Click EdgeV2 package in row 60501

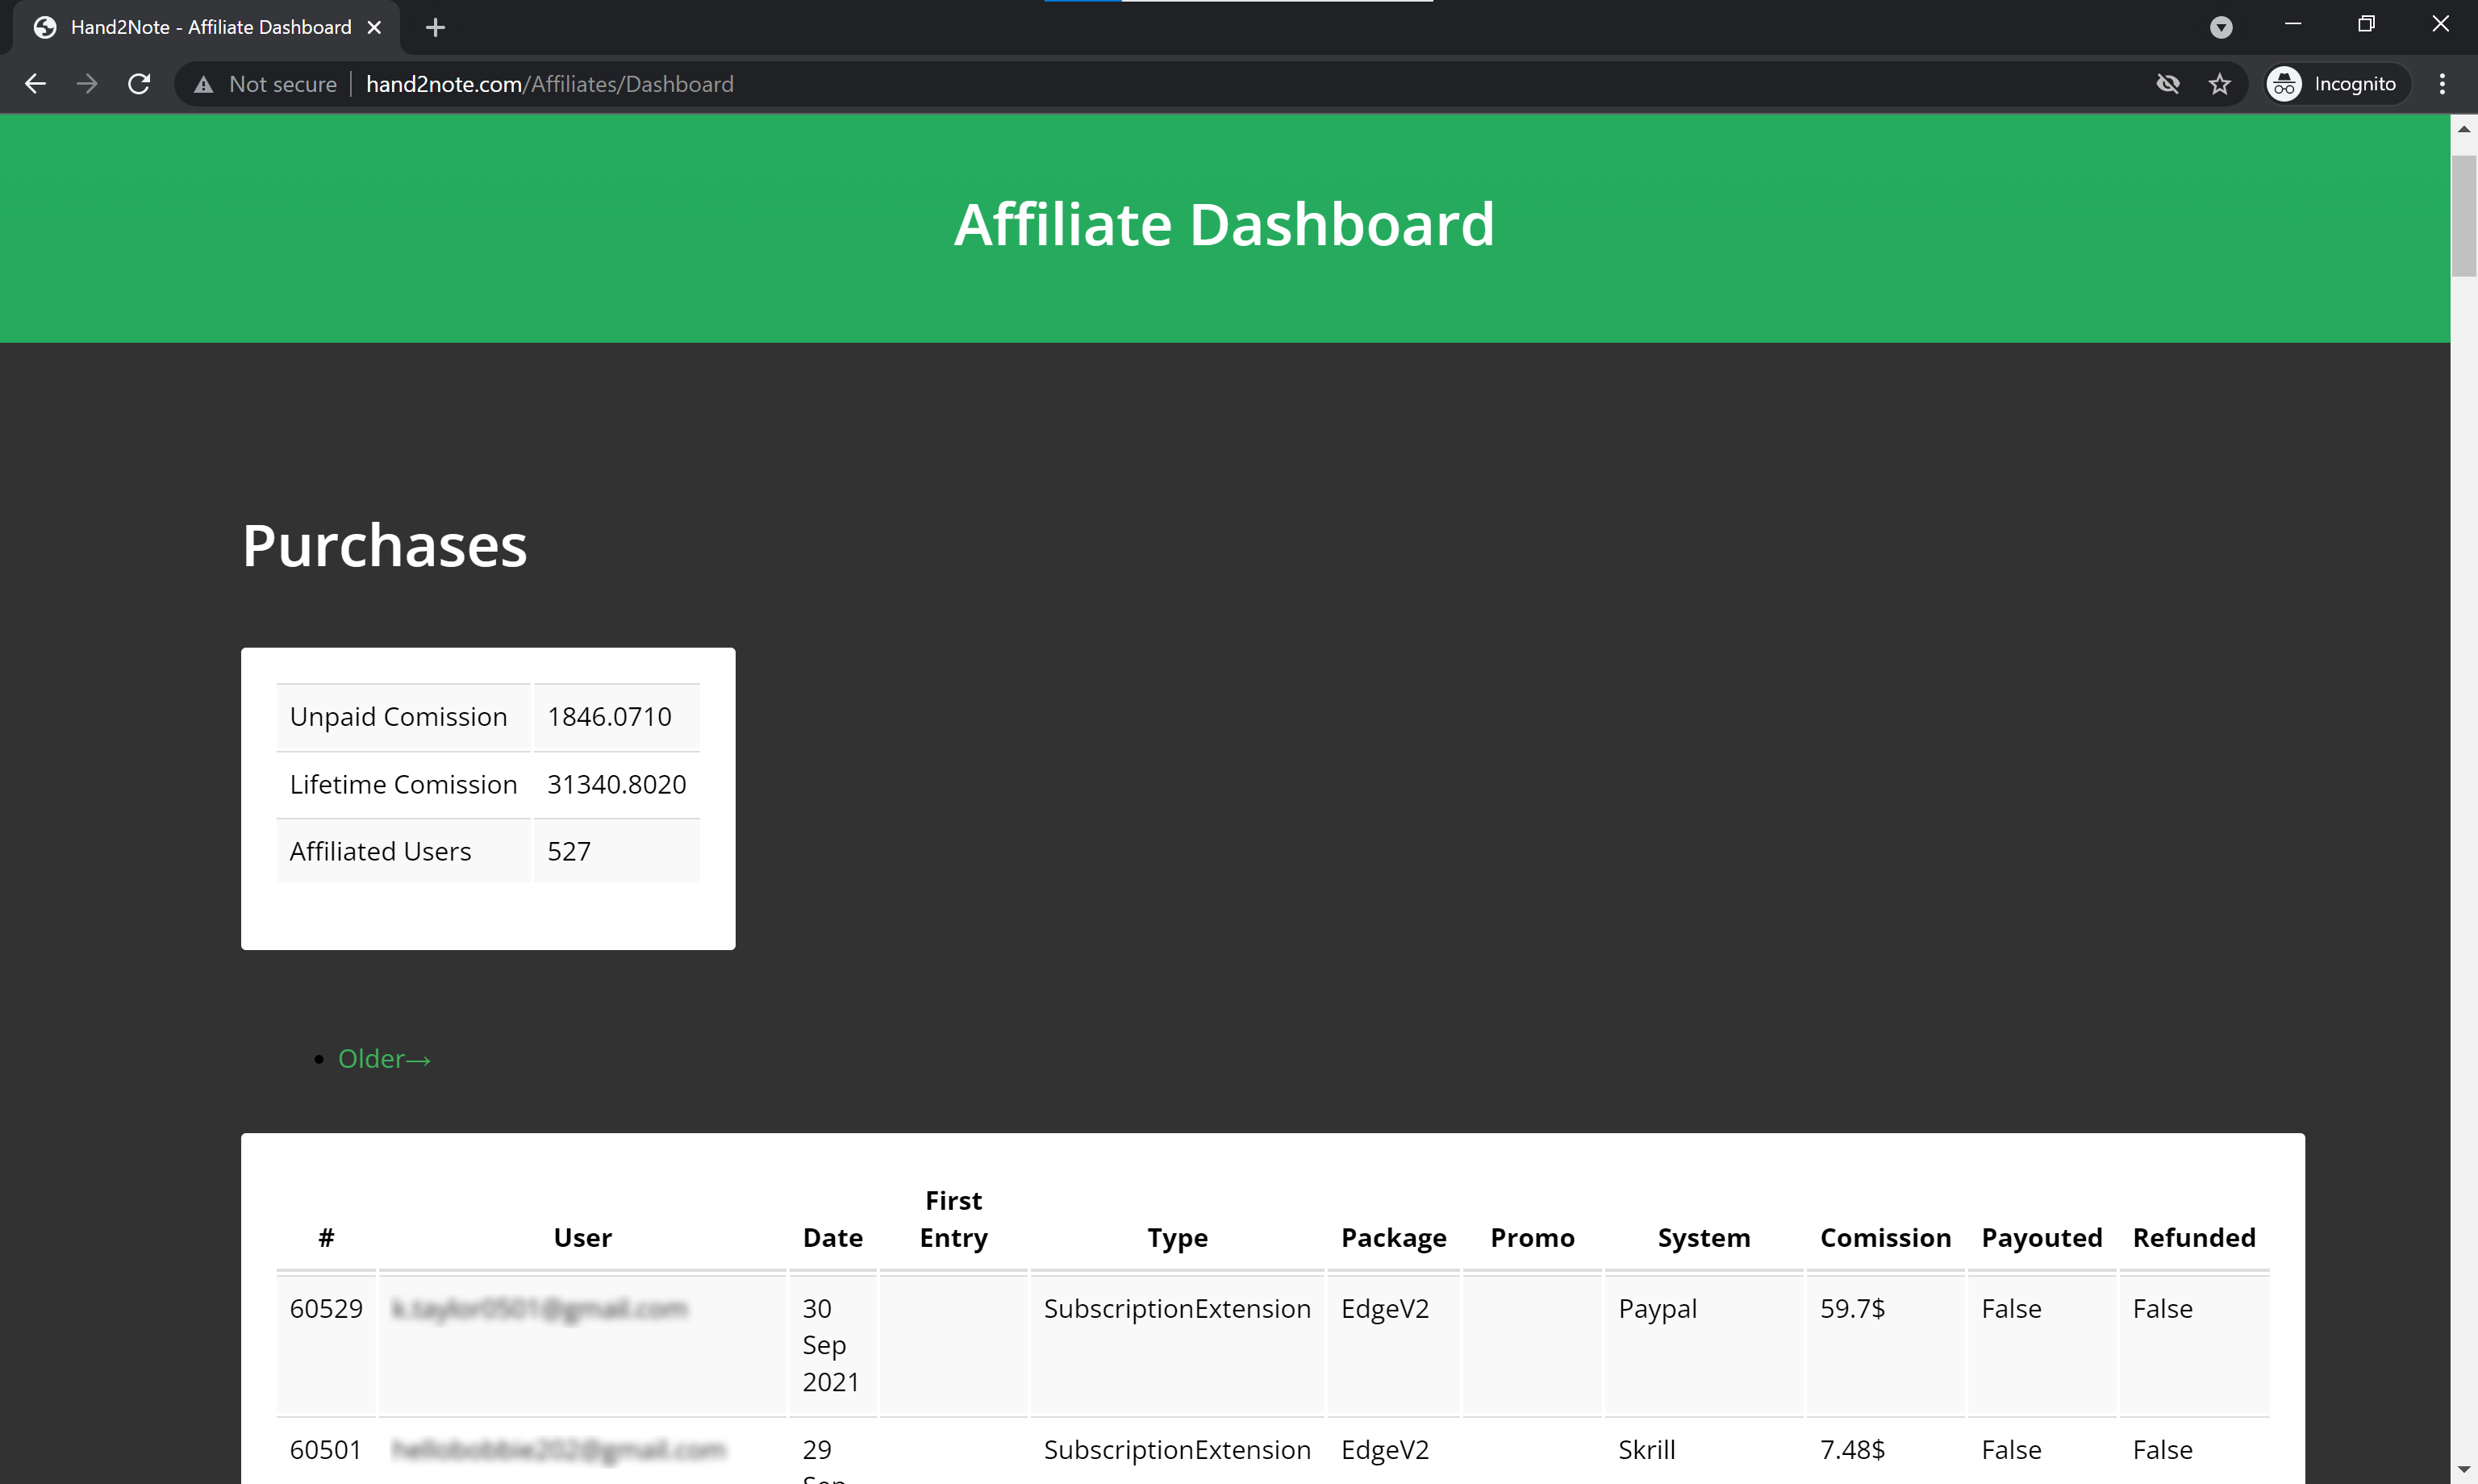click(1385, 1450)
